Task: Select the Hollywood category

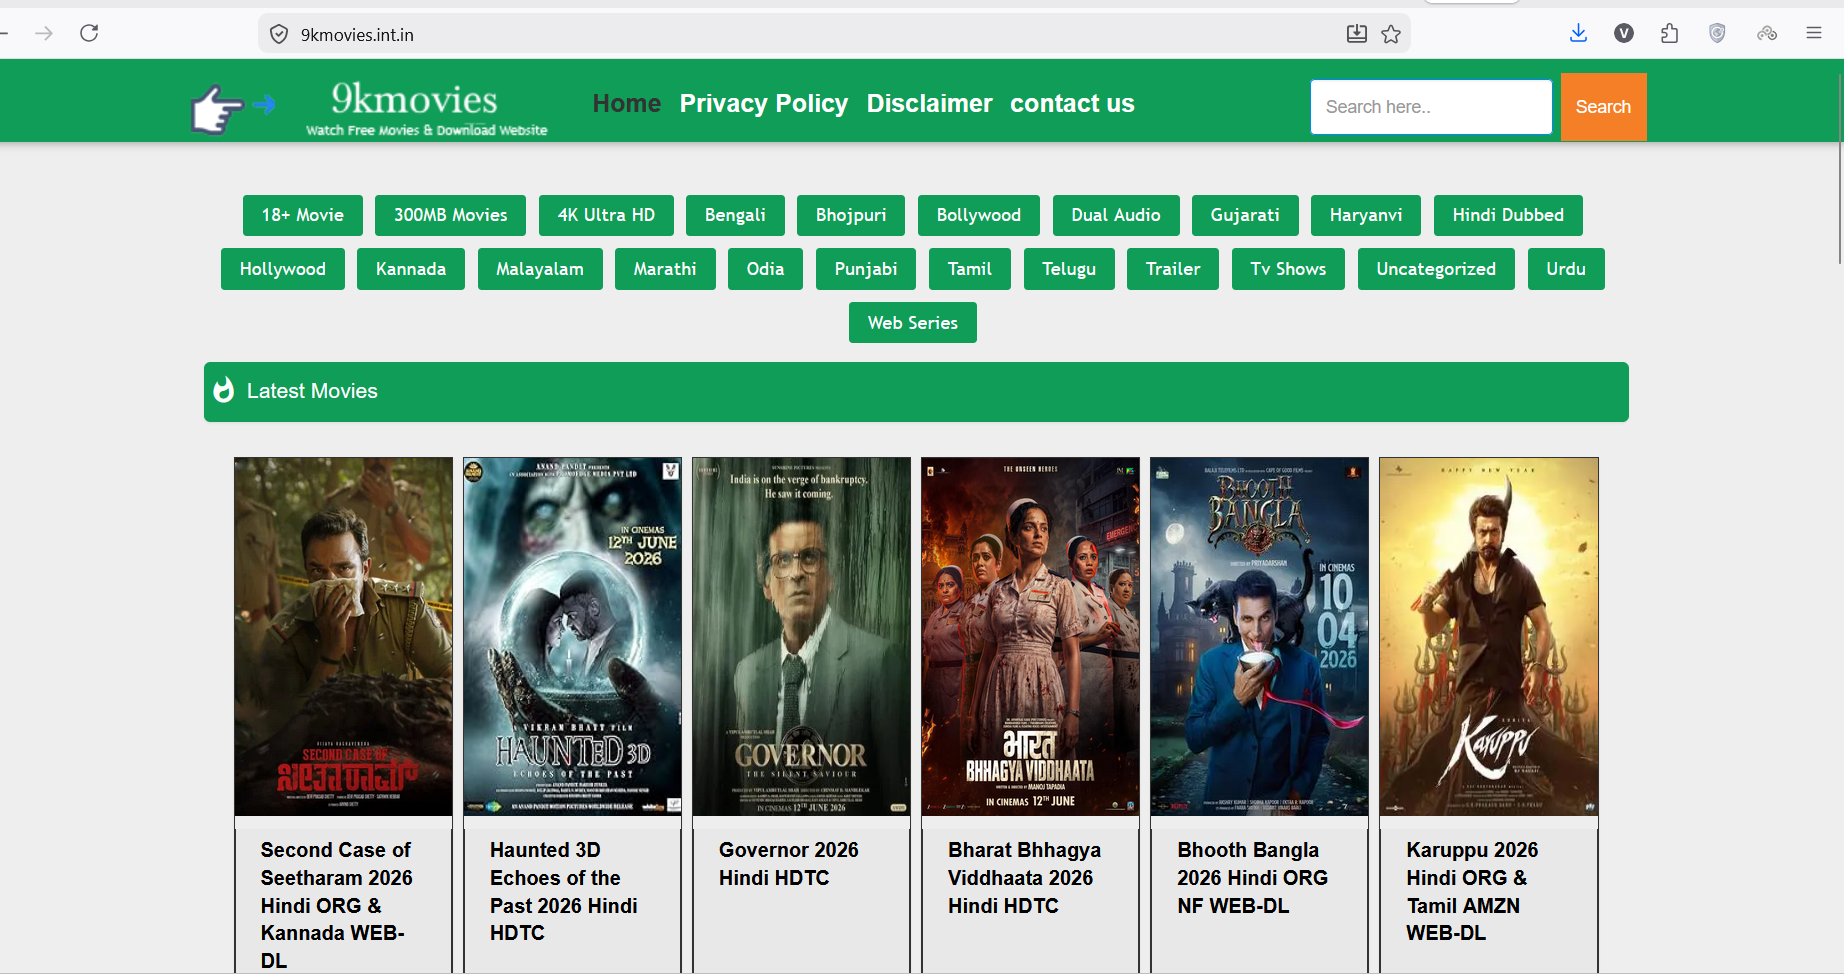Action: [283, 269]
